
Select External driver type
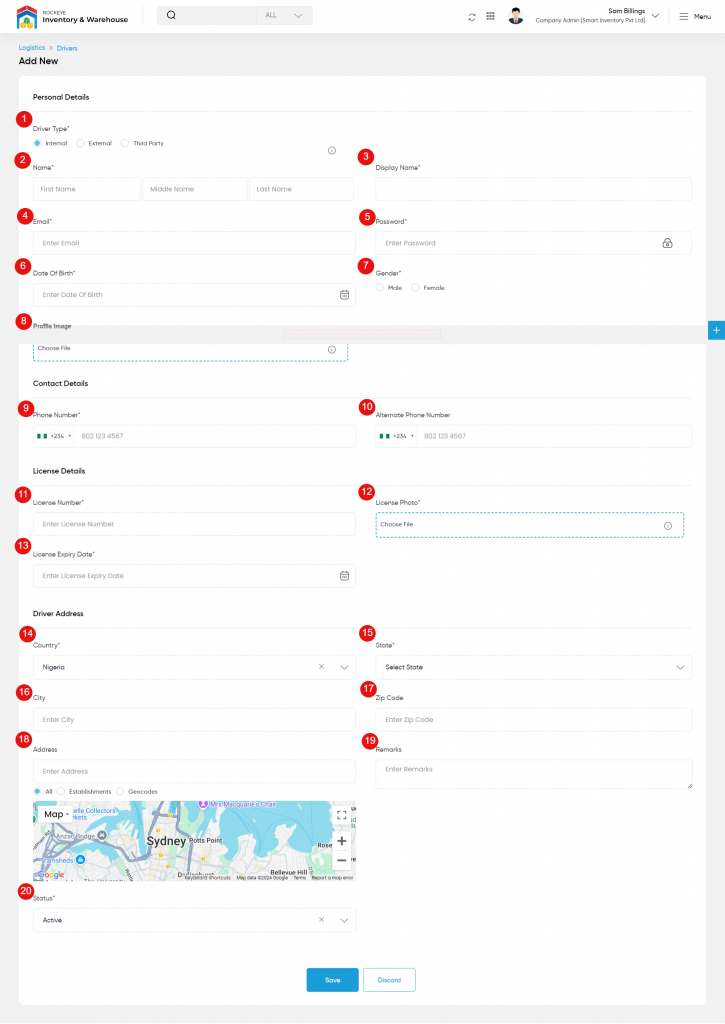coord(80,143)
